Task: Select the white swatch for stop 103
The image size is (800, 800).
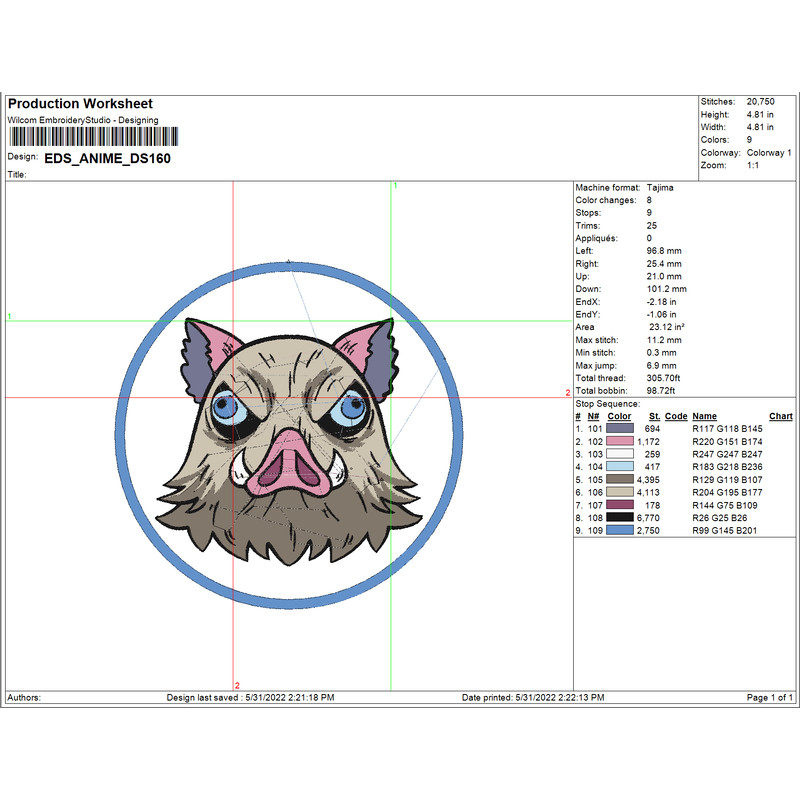Action: click(620, 454)
